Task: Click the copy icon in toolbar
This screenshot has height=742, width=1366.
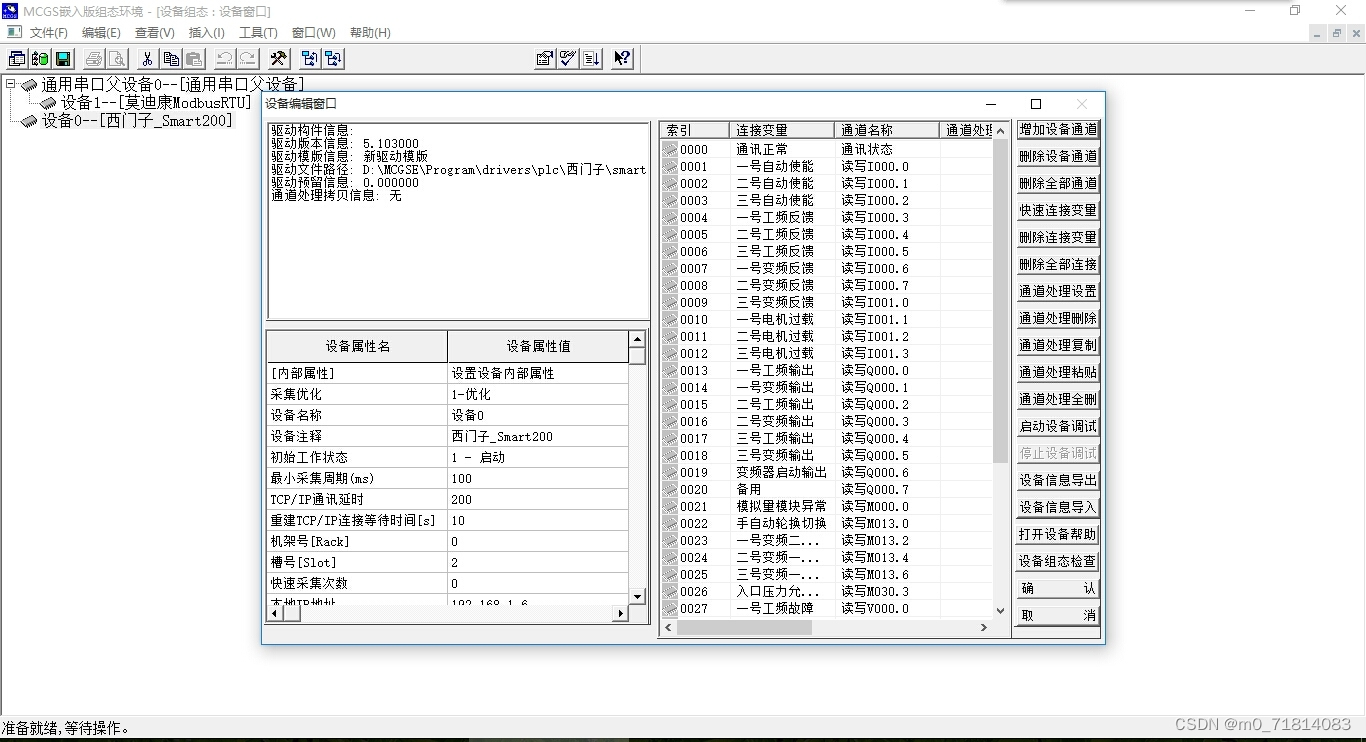Action: (171, 59)
